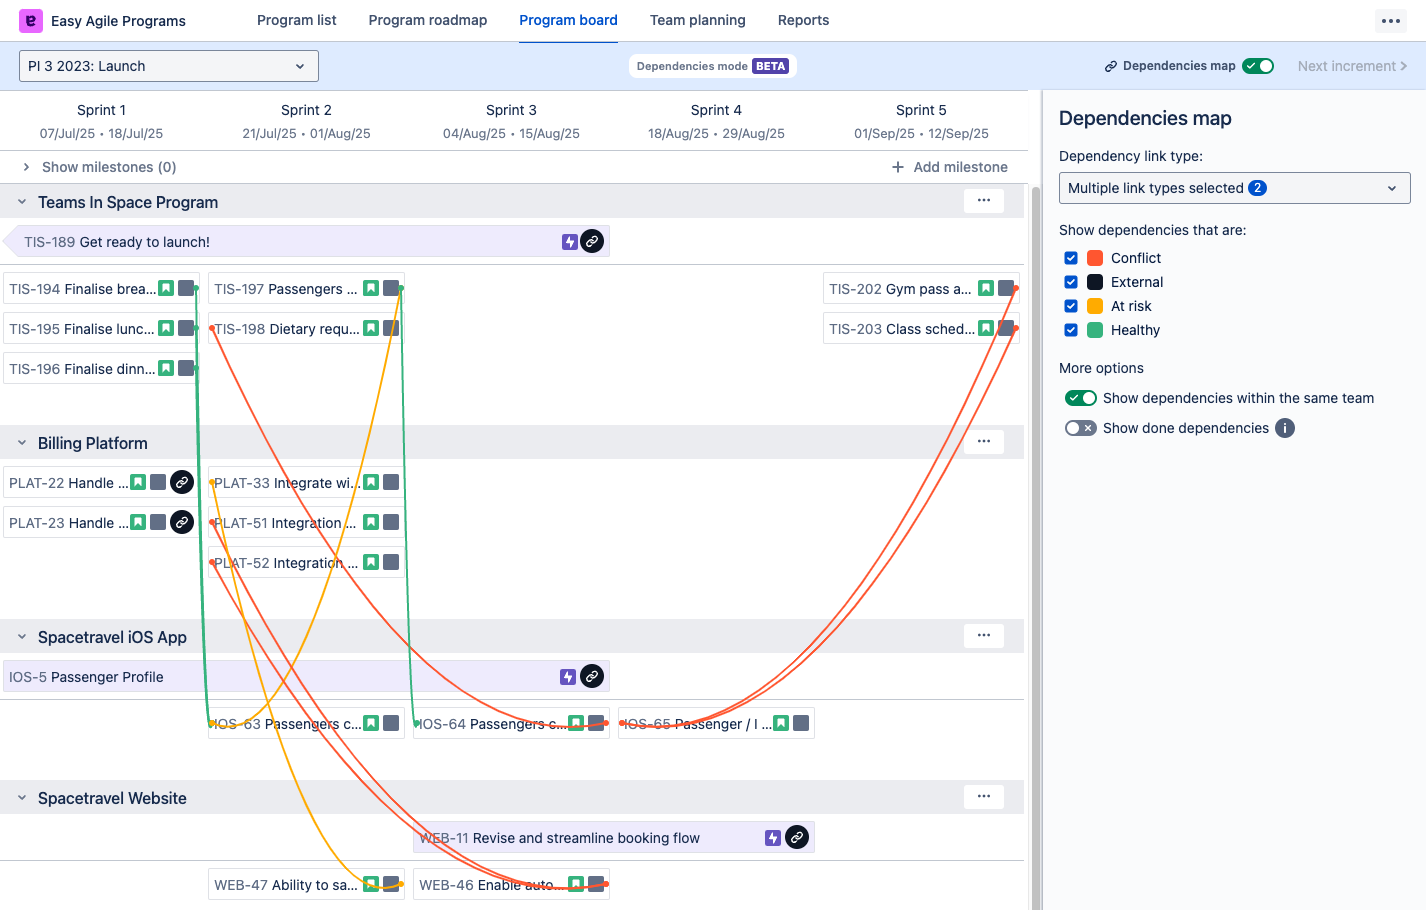Open the Team planning view

[x=698, y=20]
